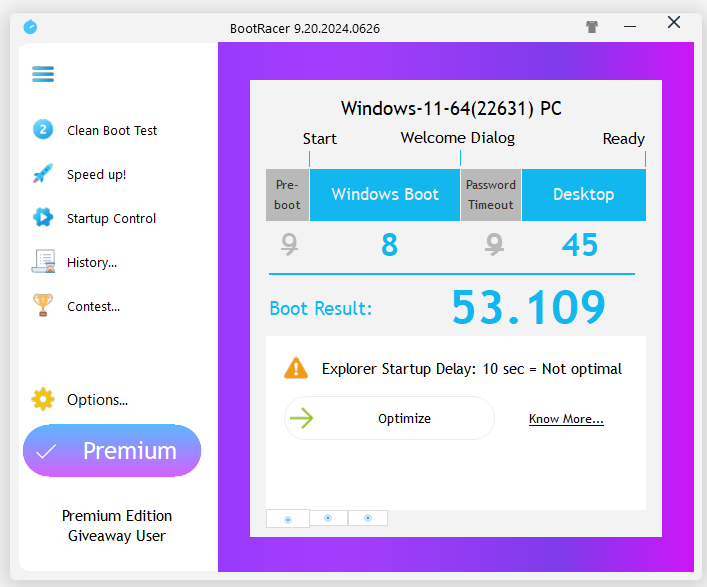Select the first page dot
The height and width of the screenshot is (587, 707).
click(288, 519)
